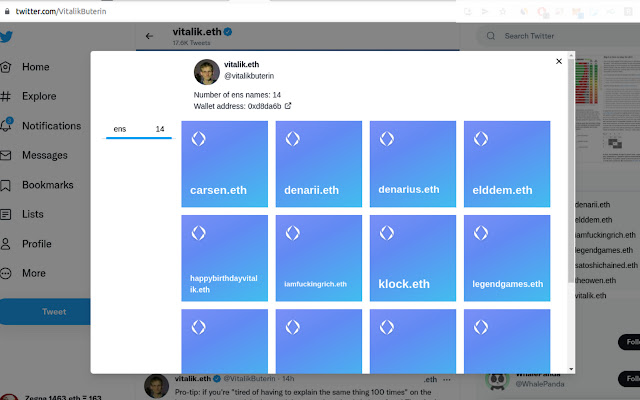Go to Bookmarks in sidebar

[48, 185]
